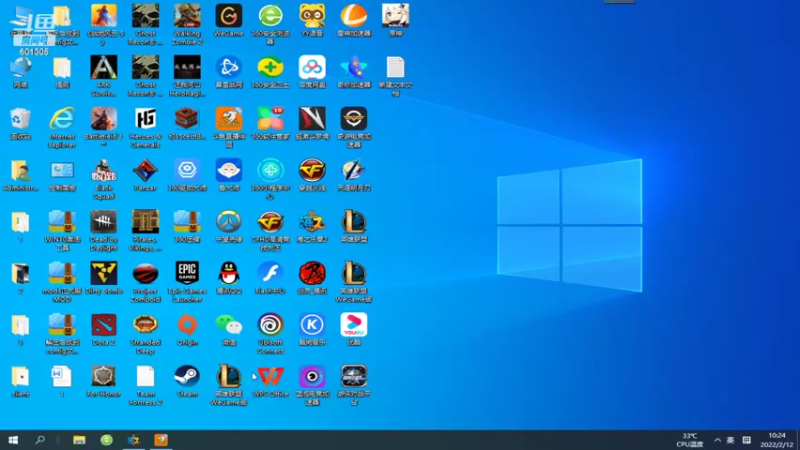Open Tencent QQ penguin icon
This screenshot has height=450, width=800.
[x=229, y=278]
